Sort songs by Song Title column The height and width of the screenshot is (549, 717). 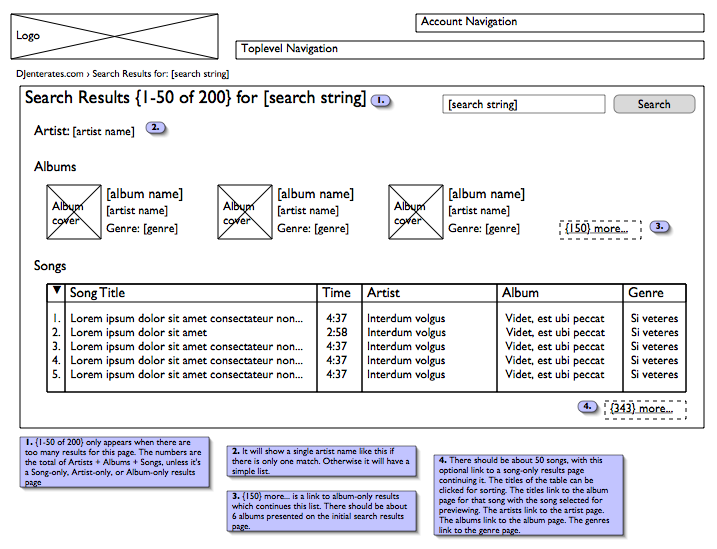click(x=97, y=293)
